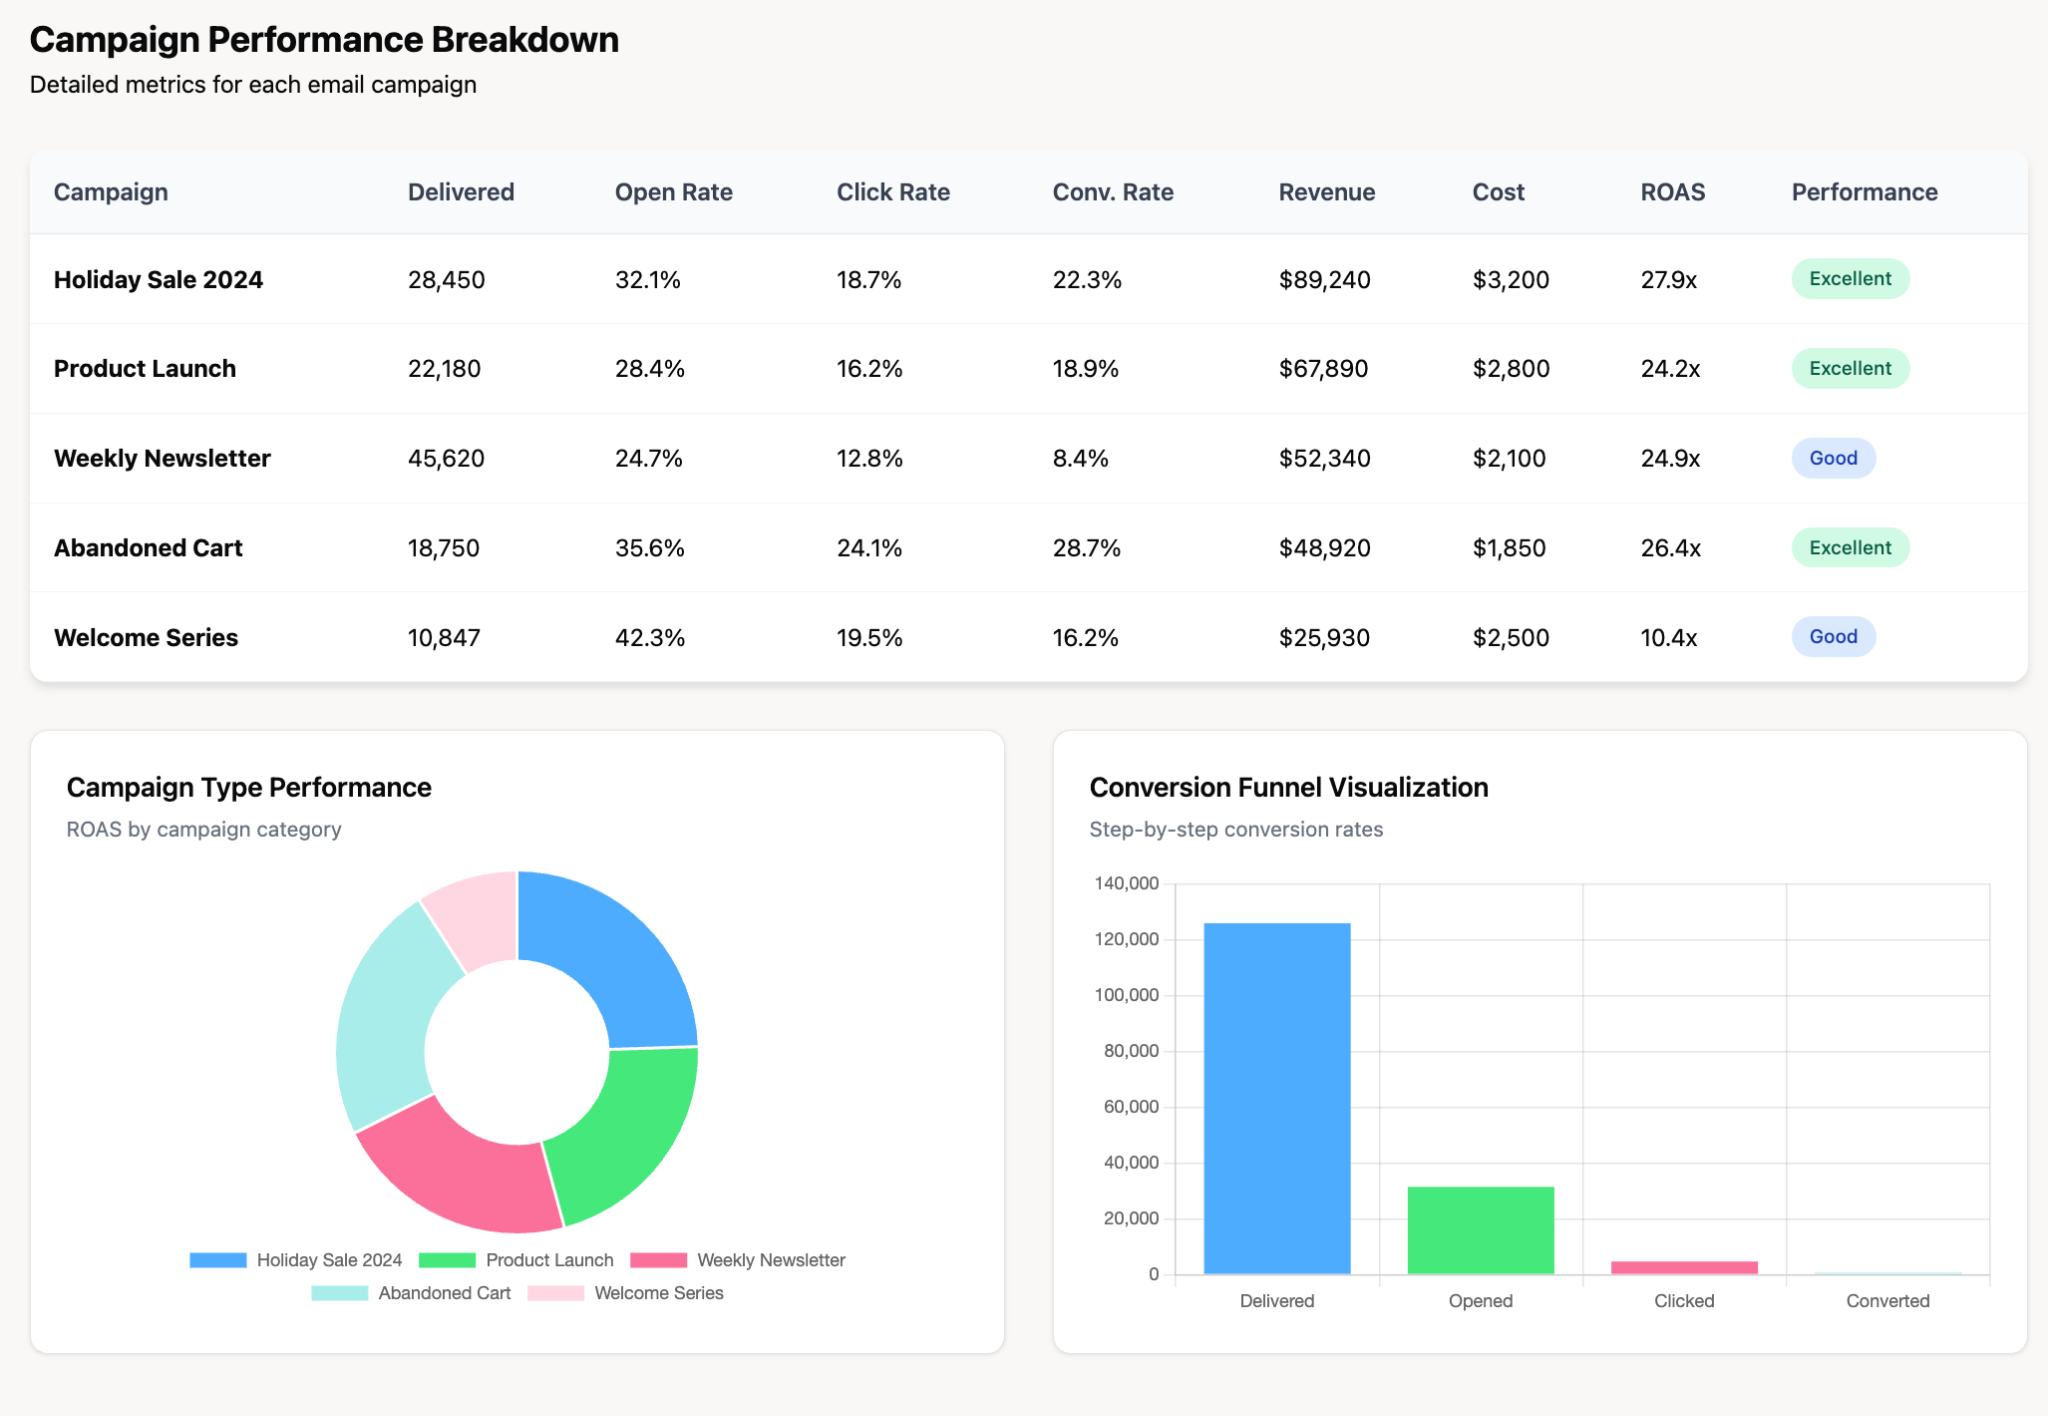The width and height of the screenshot is (2048, 1416).
Task: Click the $67,890 revenue value
Action: pos(1324,369)
